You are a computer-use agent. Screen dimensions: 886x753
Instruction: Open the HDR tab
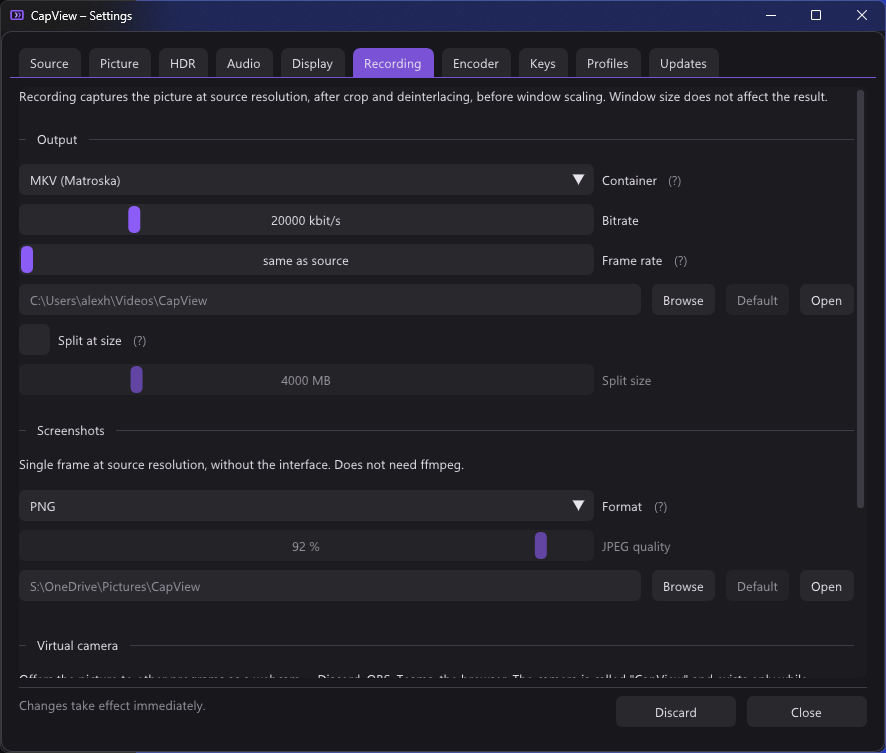point(183,63)
